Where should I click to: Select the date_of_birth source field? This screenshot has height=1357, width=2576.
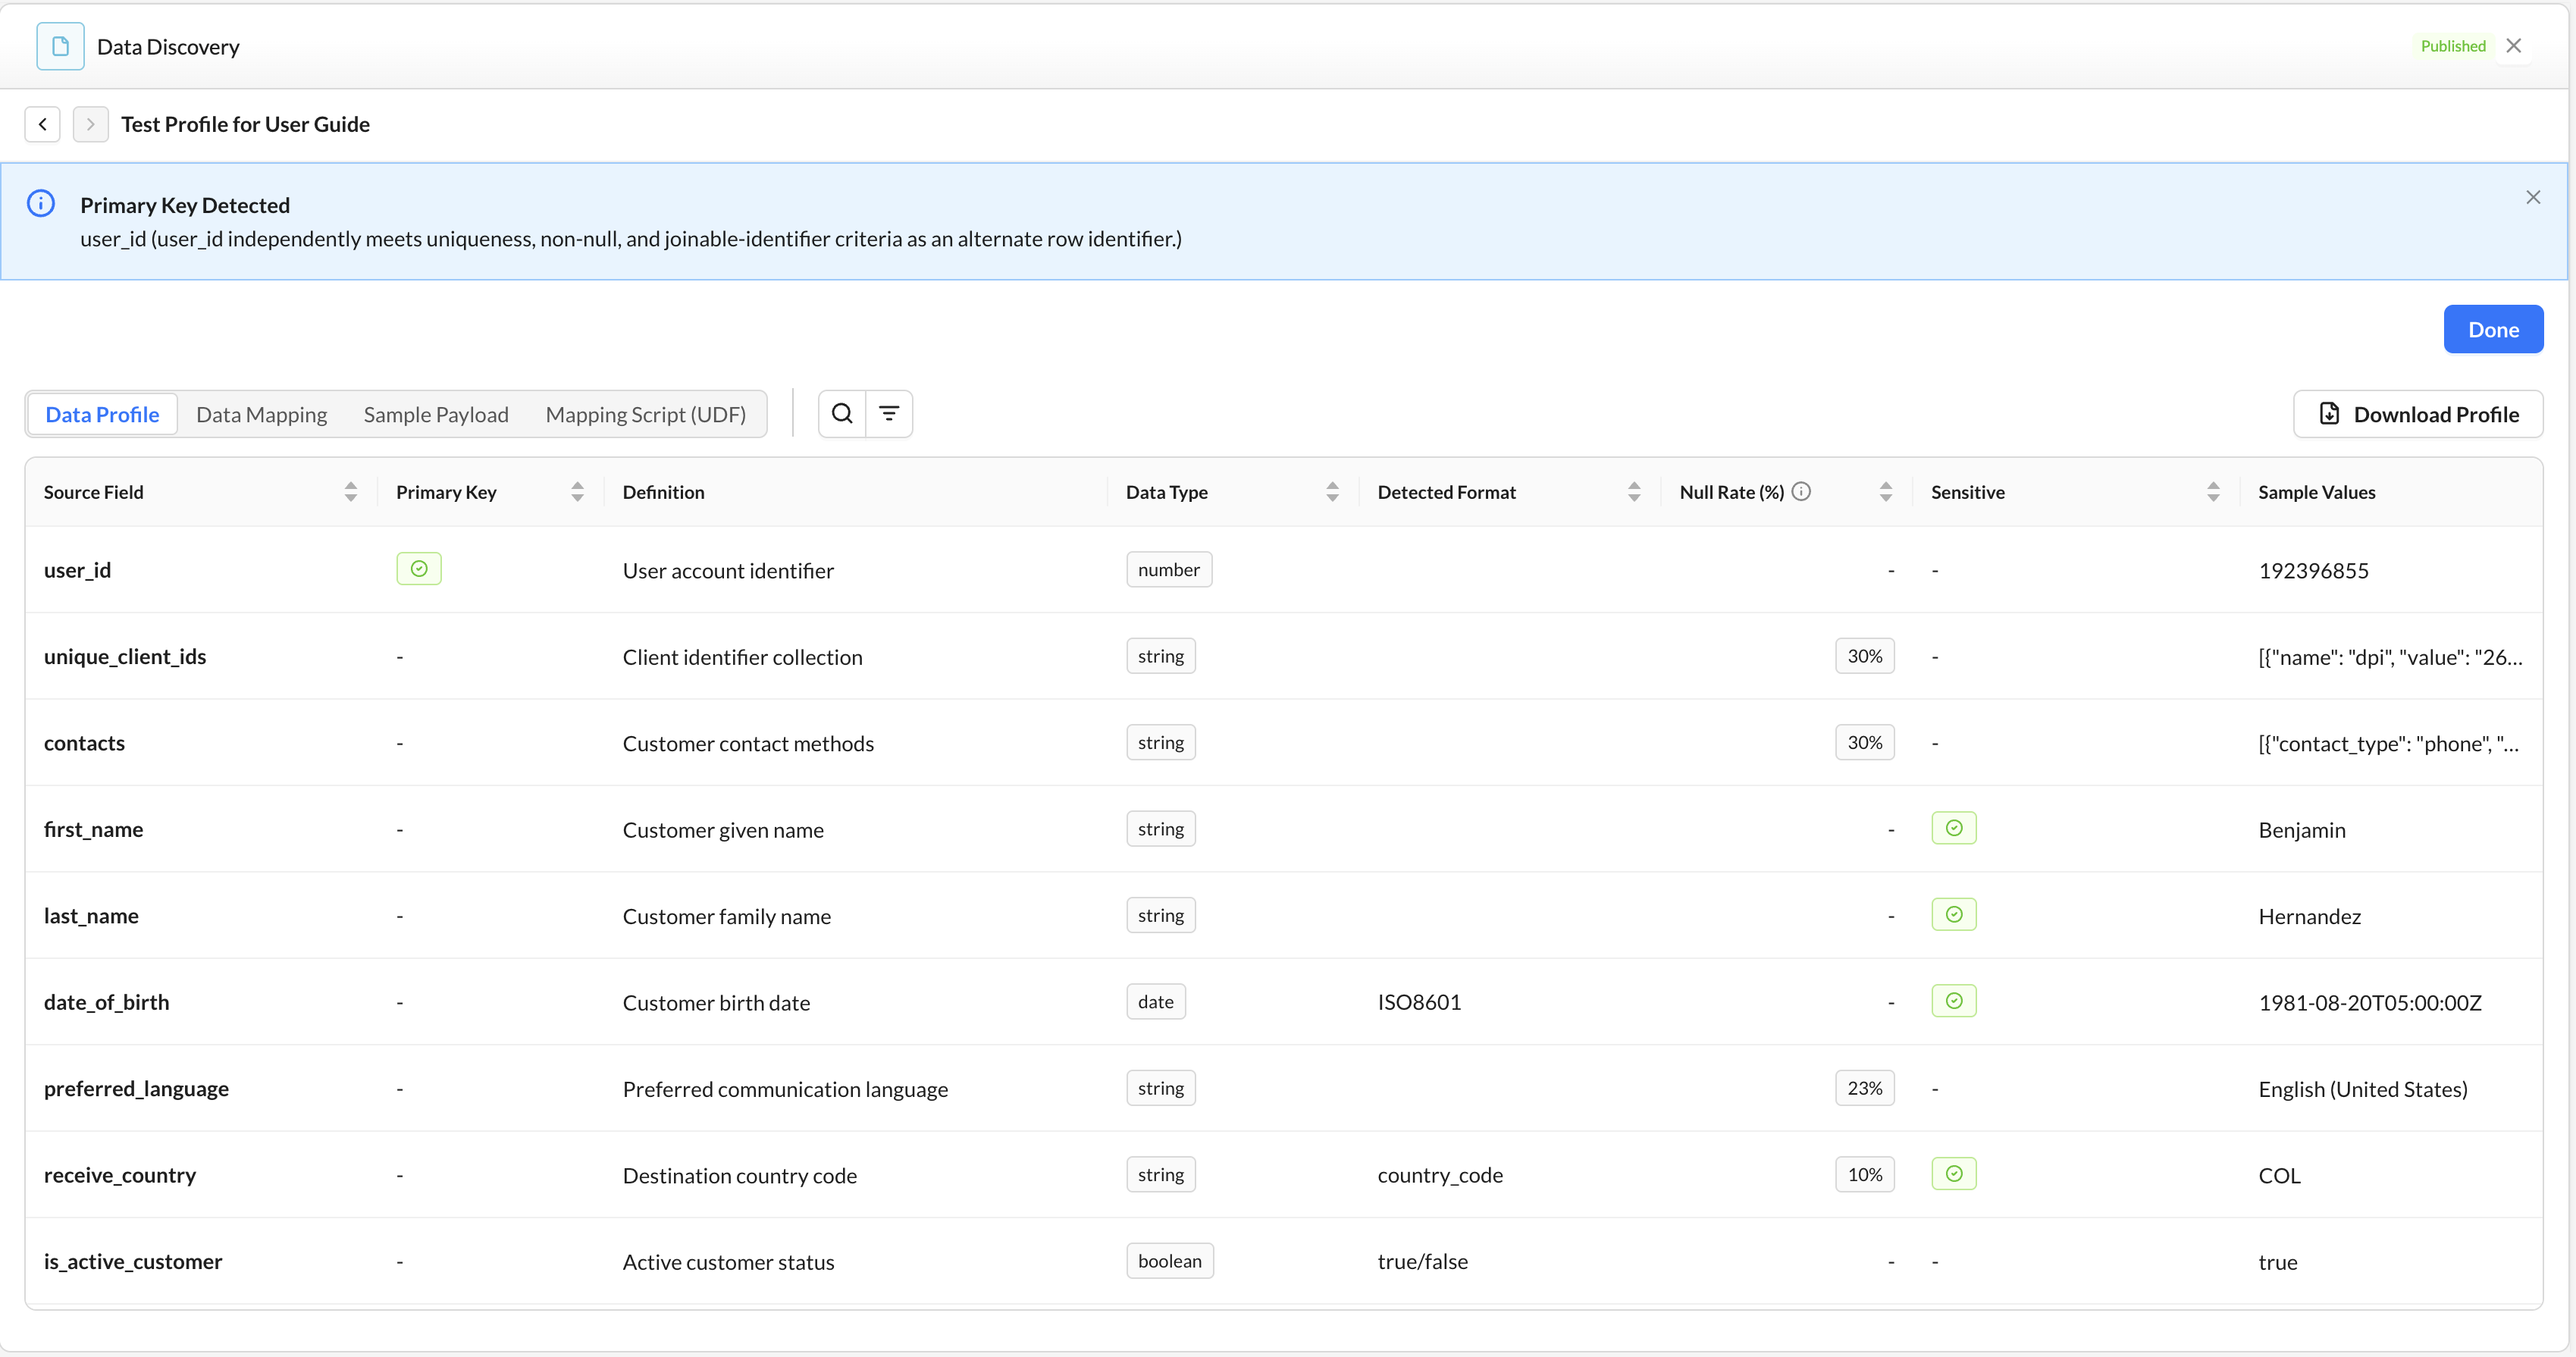(x=106, y=1002)
